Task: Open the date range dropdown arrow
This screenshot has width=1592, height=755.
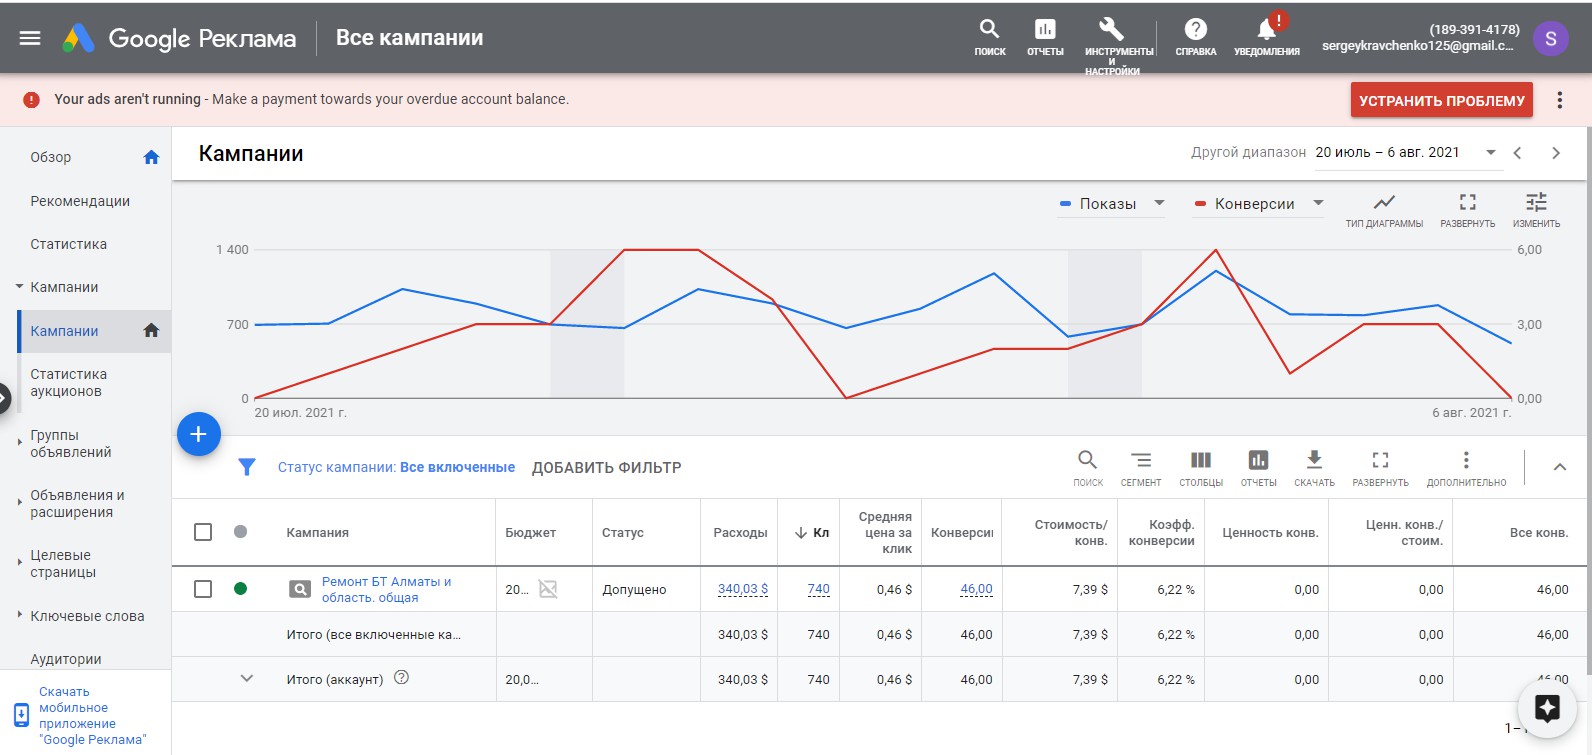Action: pos(1490,153)
